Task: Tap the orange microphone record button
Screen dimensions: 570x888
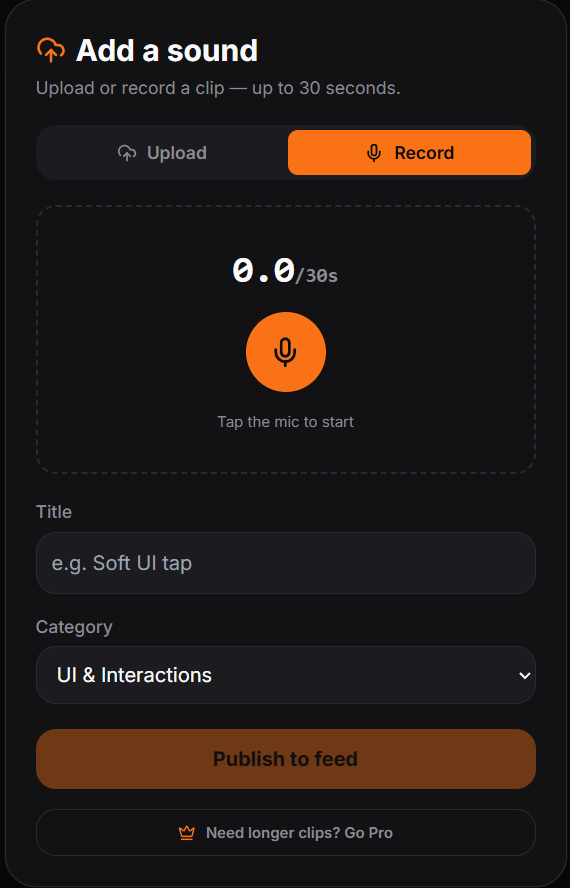Action: [286, 352]
